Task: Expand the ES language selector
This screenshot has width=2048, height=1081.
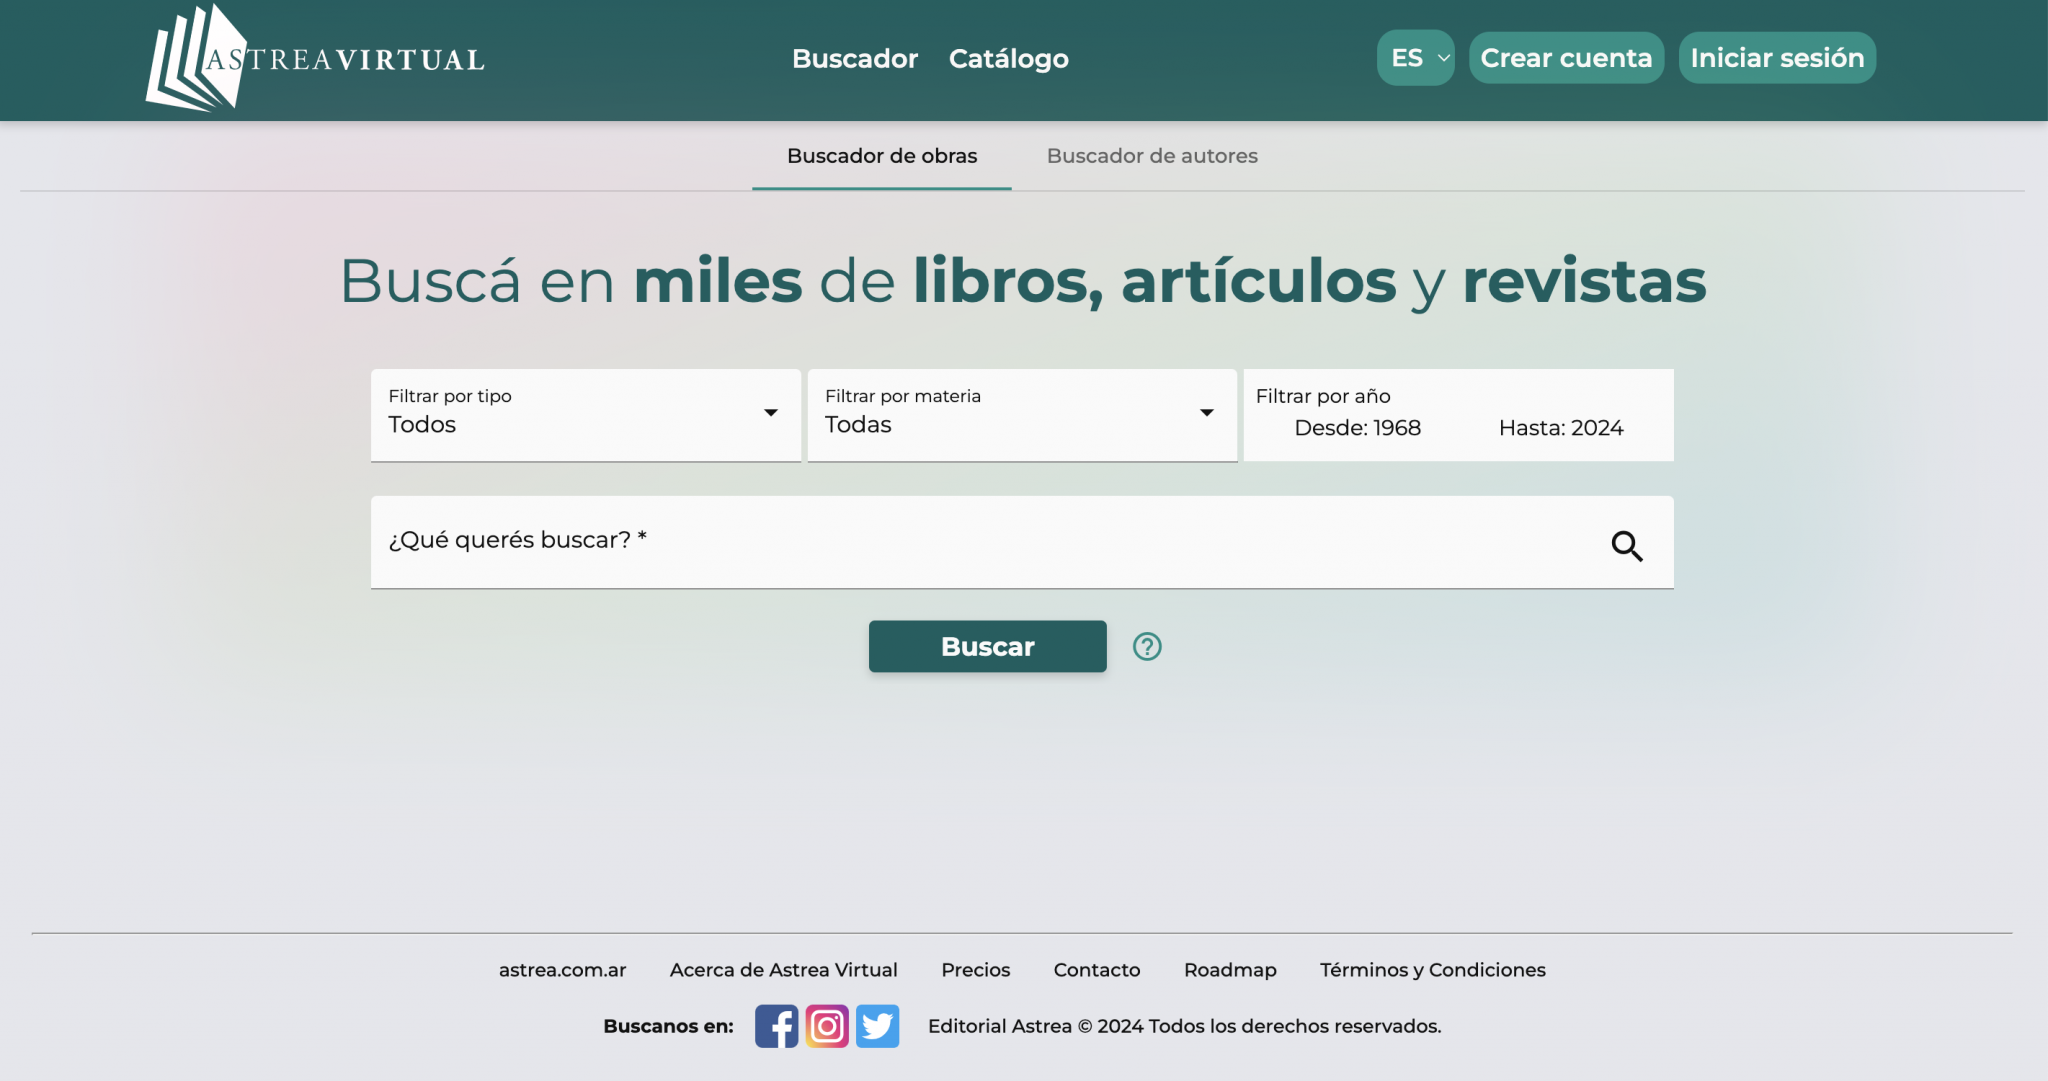Action: [x=1416, y=58]
